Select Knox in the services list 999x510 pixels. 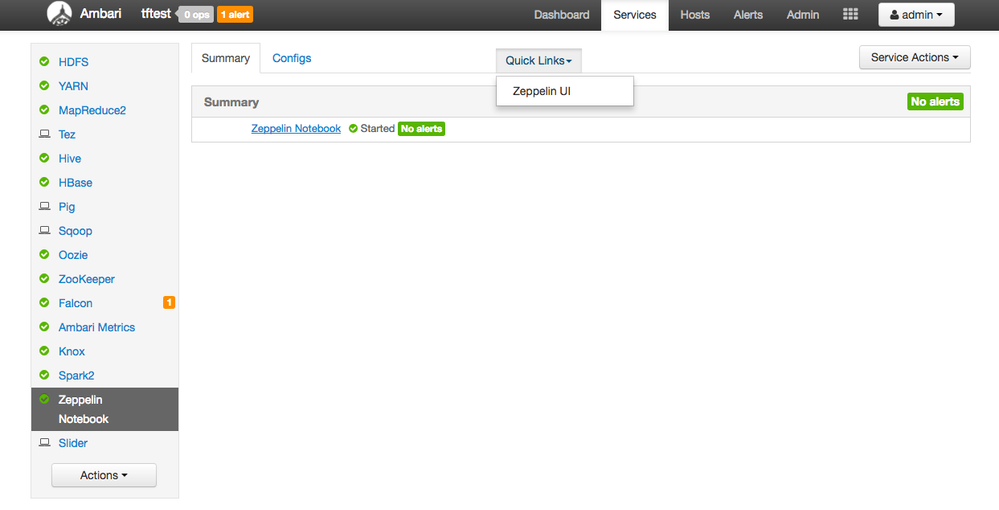tap(71, 351)
